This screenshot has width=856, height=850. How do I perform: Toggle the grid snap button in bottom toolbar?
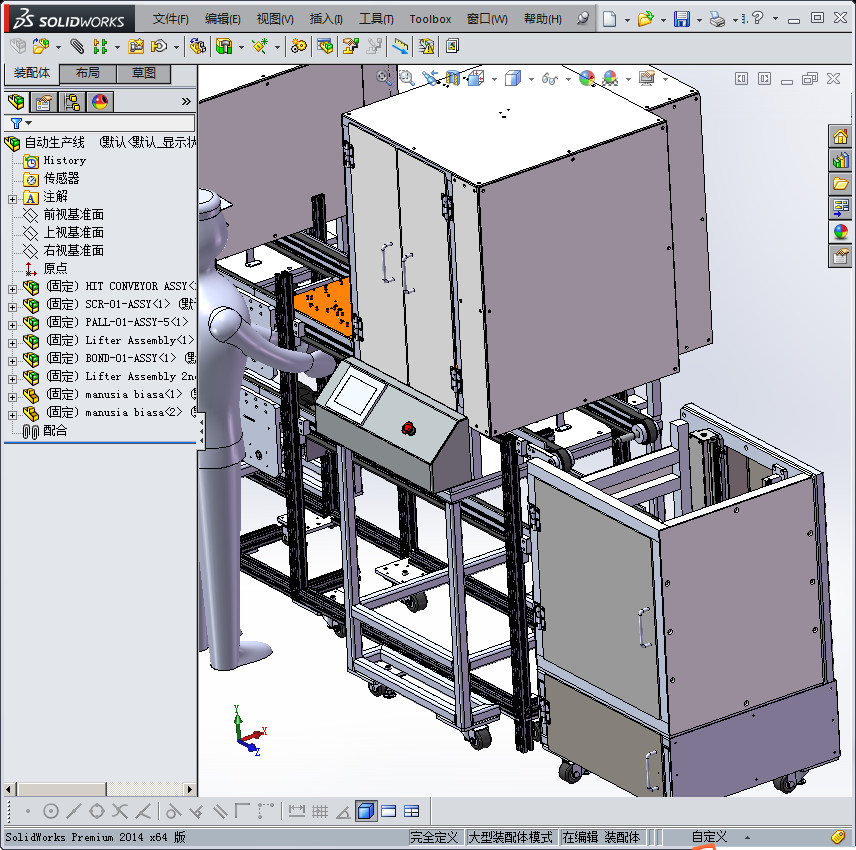point(320,811)
